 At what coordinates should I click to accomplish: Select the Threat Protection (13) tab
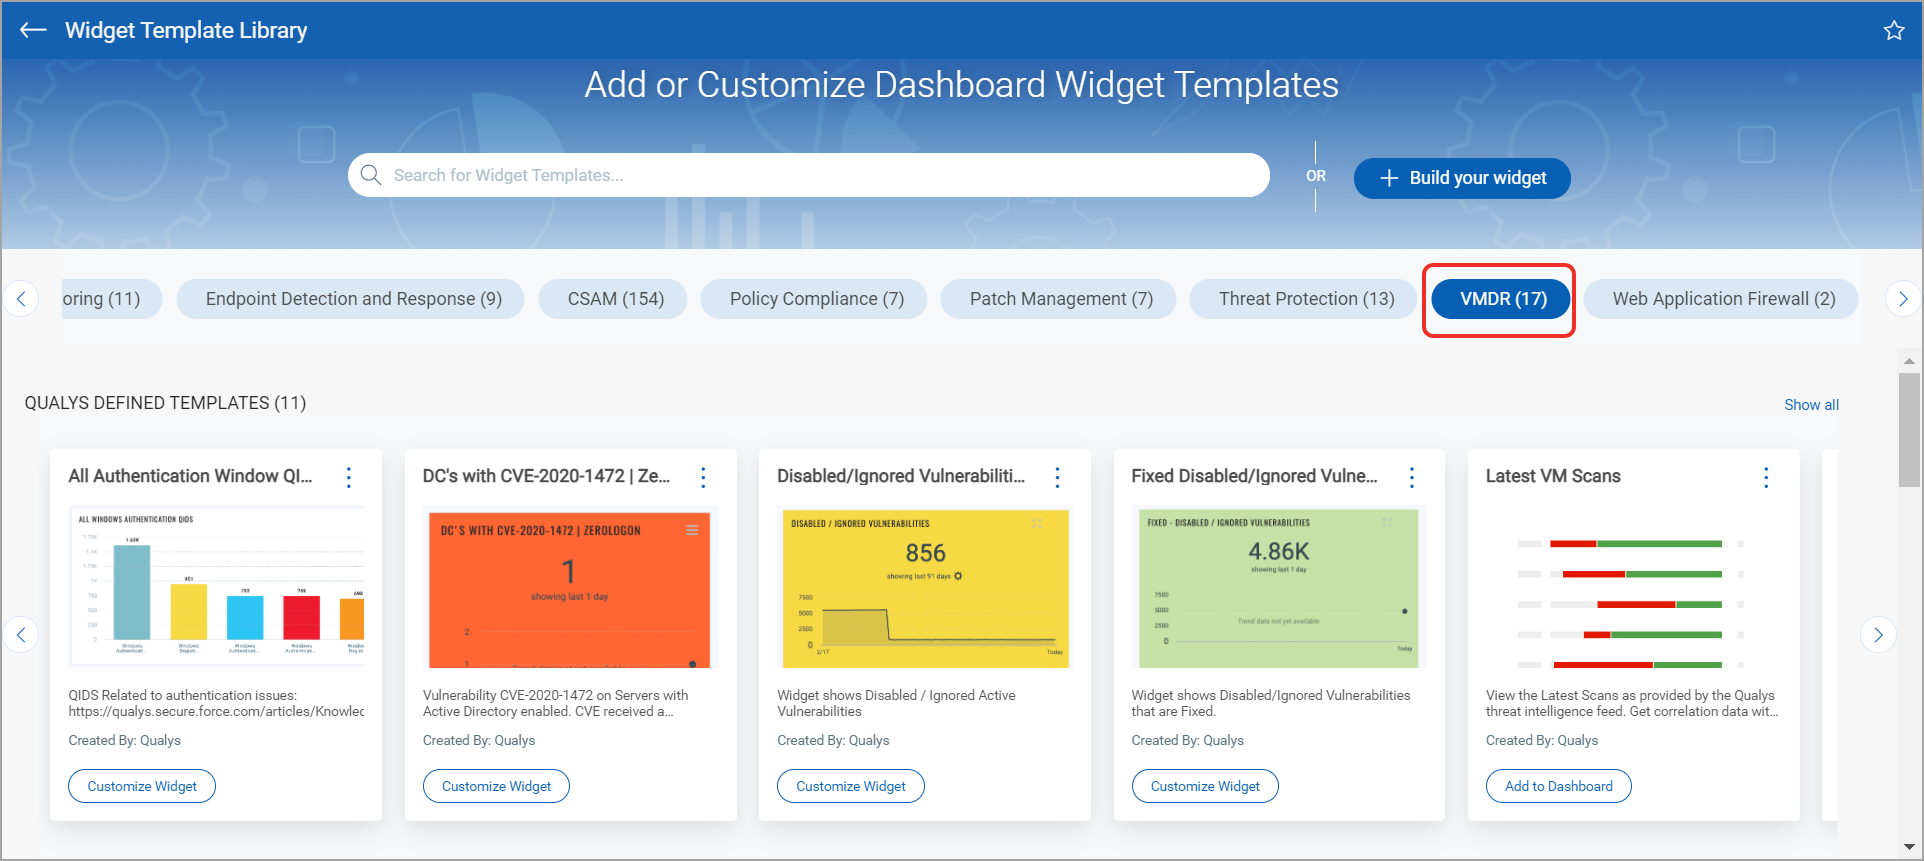click(x=1304, y=299)
